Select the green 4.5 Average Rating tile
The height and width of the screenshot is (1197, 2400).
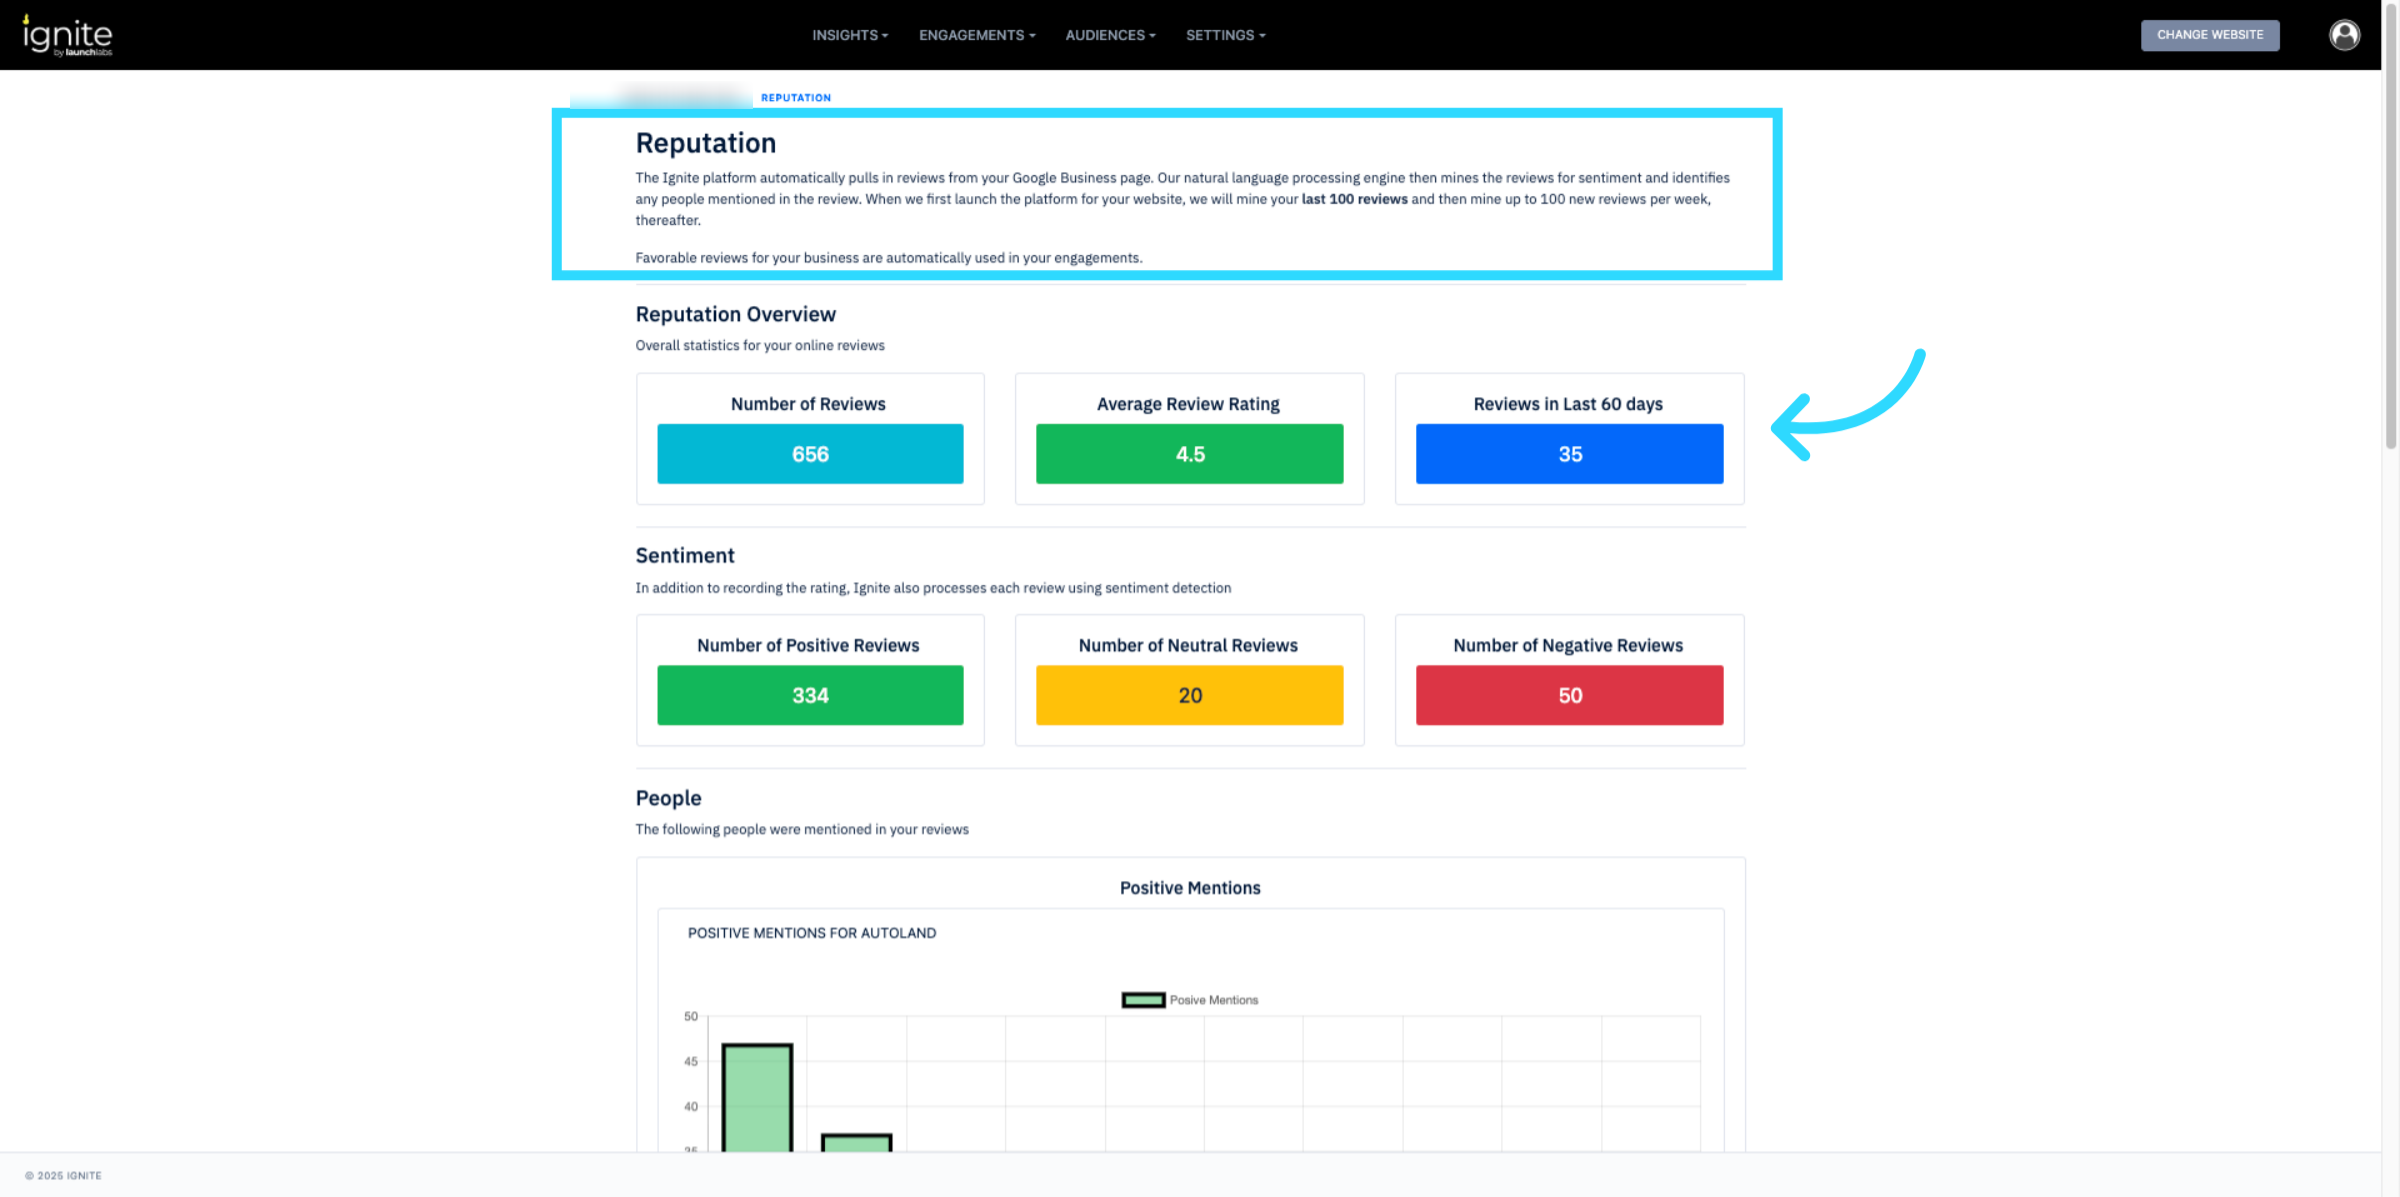point(1189,454)
